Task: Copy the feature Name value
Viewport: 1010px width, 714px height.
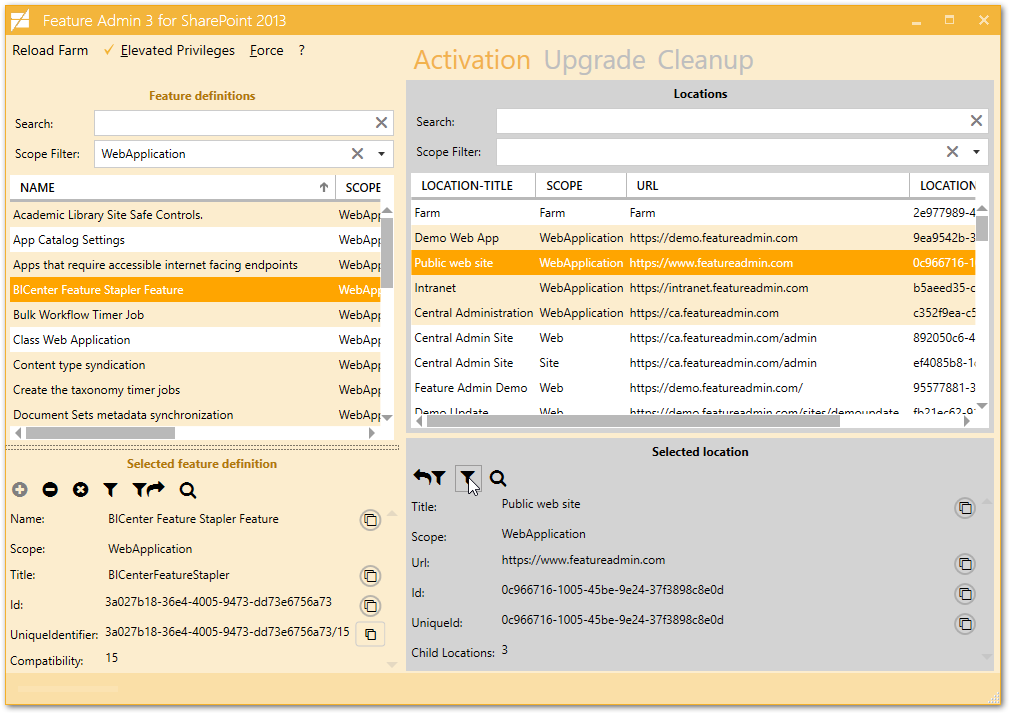Action: [370, 519]
